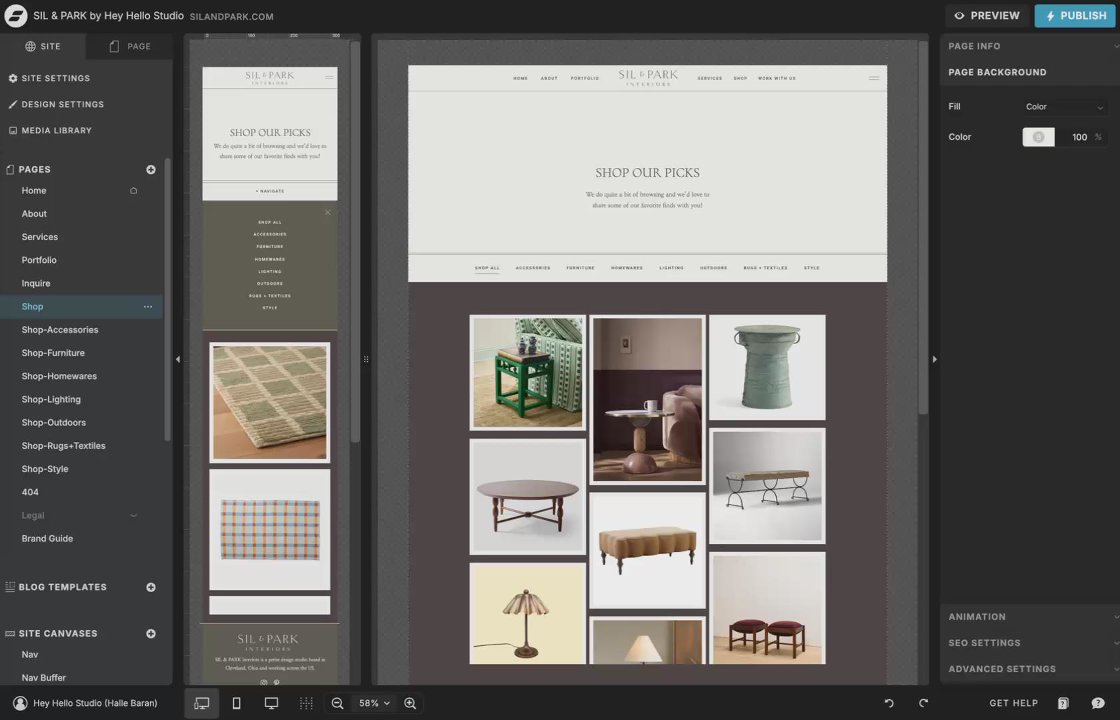This screenshot has width=1120, height=720.
Task: Open the help chat bubble icon
Action: tap(1098, 704)
